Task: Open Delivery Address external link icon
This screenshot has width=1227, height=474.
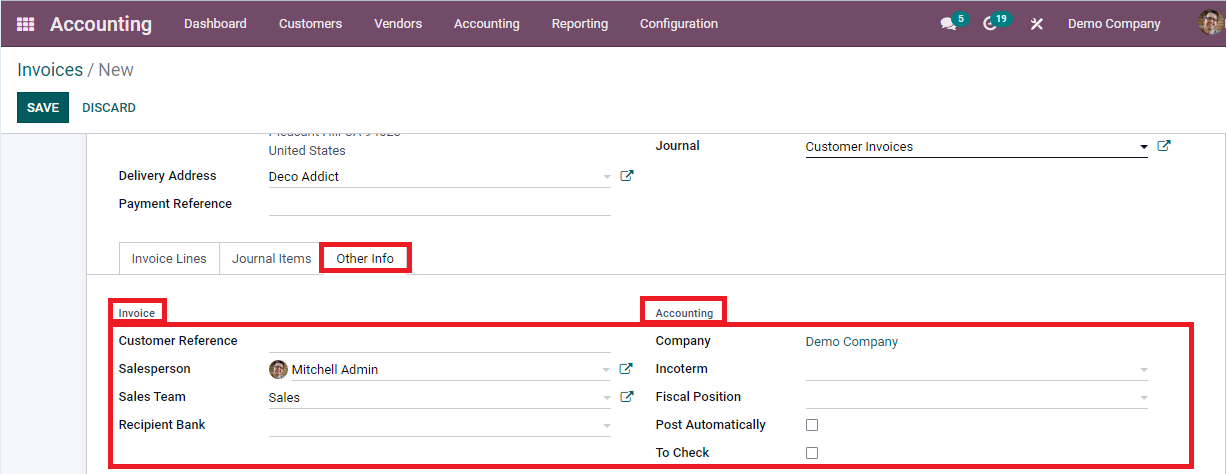Action: coord(627,176)
